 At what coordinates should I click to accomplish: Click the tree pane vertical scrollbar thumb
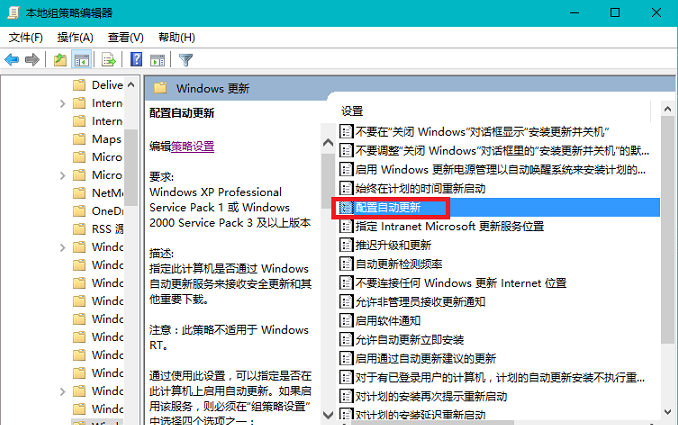point(131,166)
